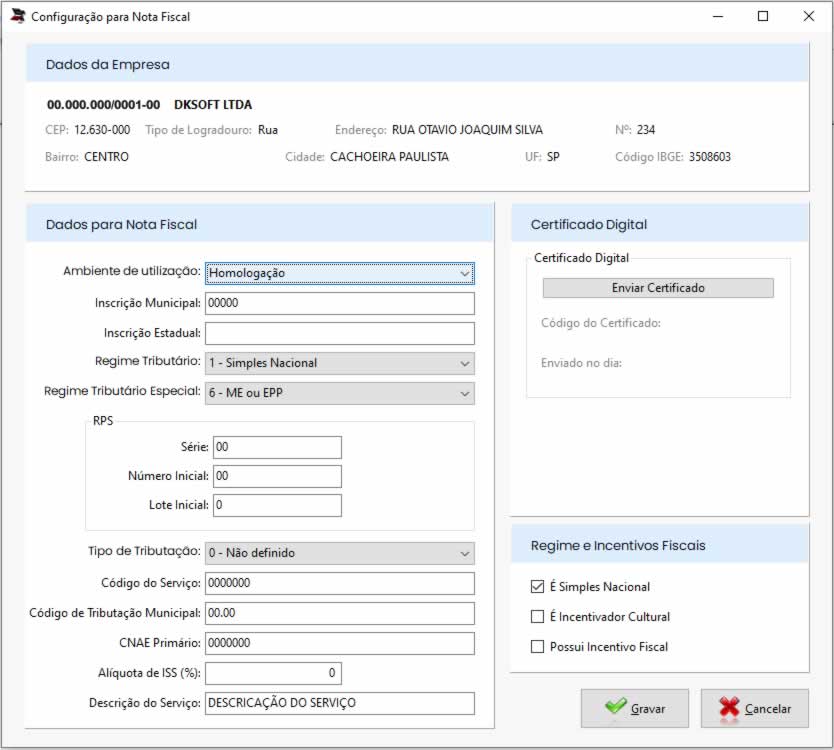Check the Possui Incentivo Fiscal option
The height and width of the screenshot is (750, 834).
click(538, 647)
